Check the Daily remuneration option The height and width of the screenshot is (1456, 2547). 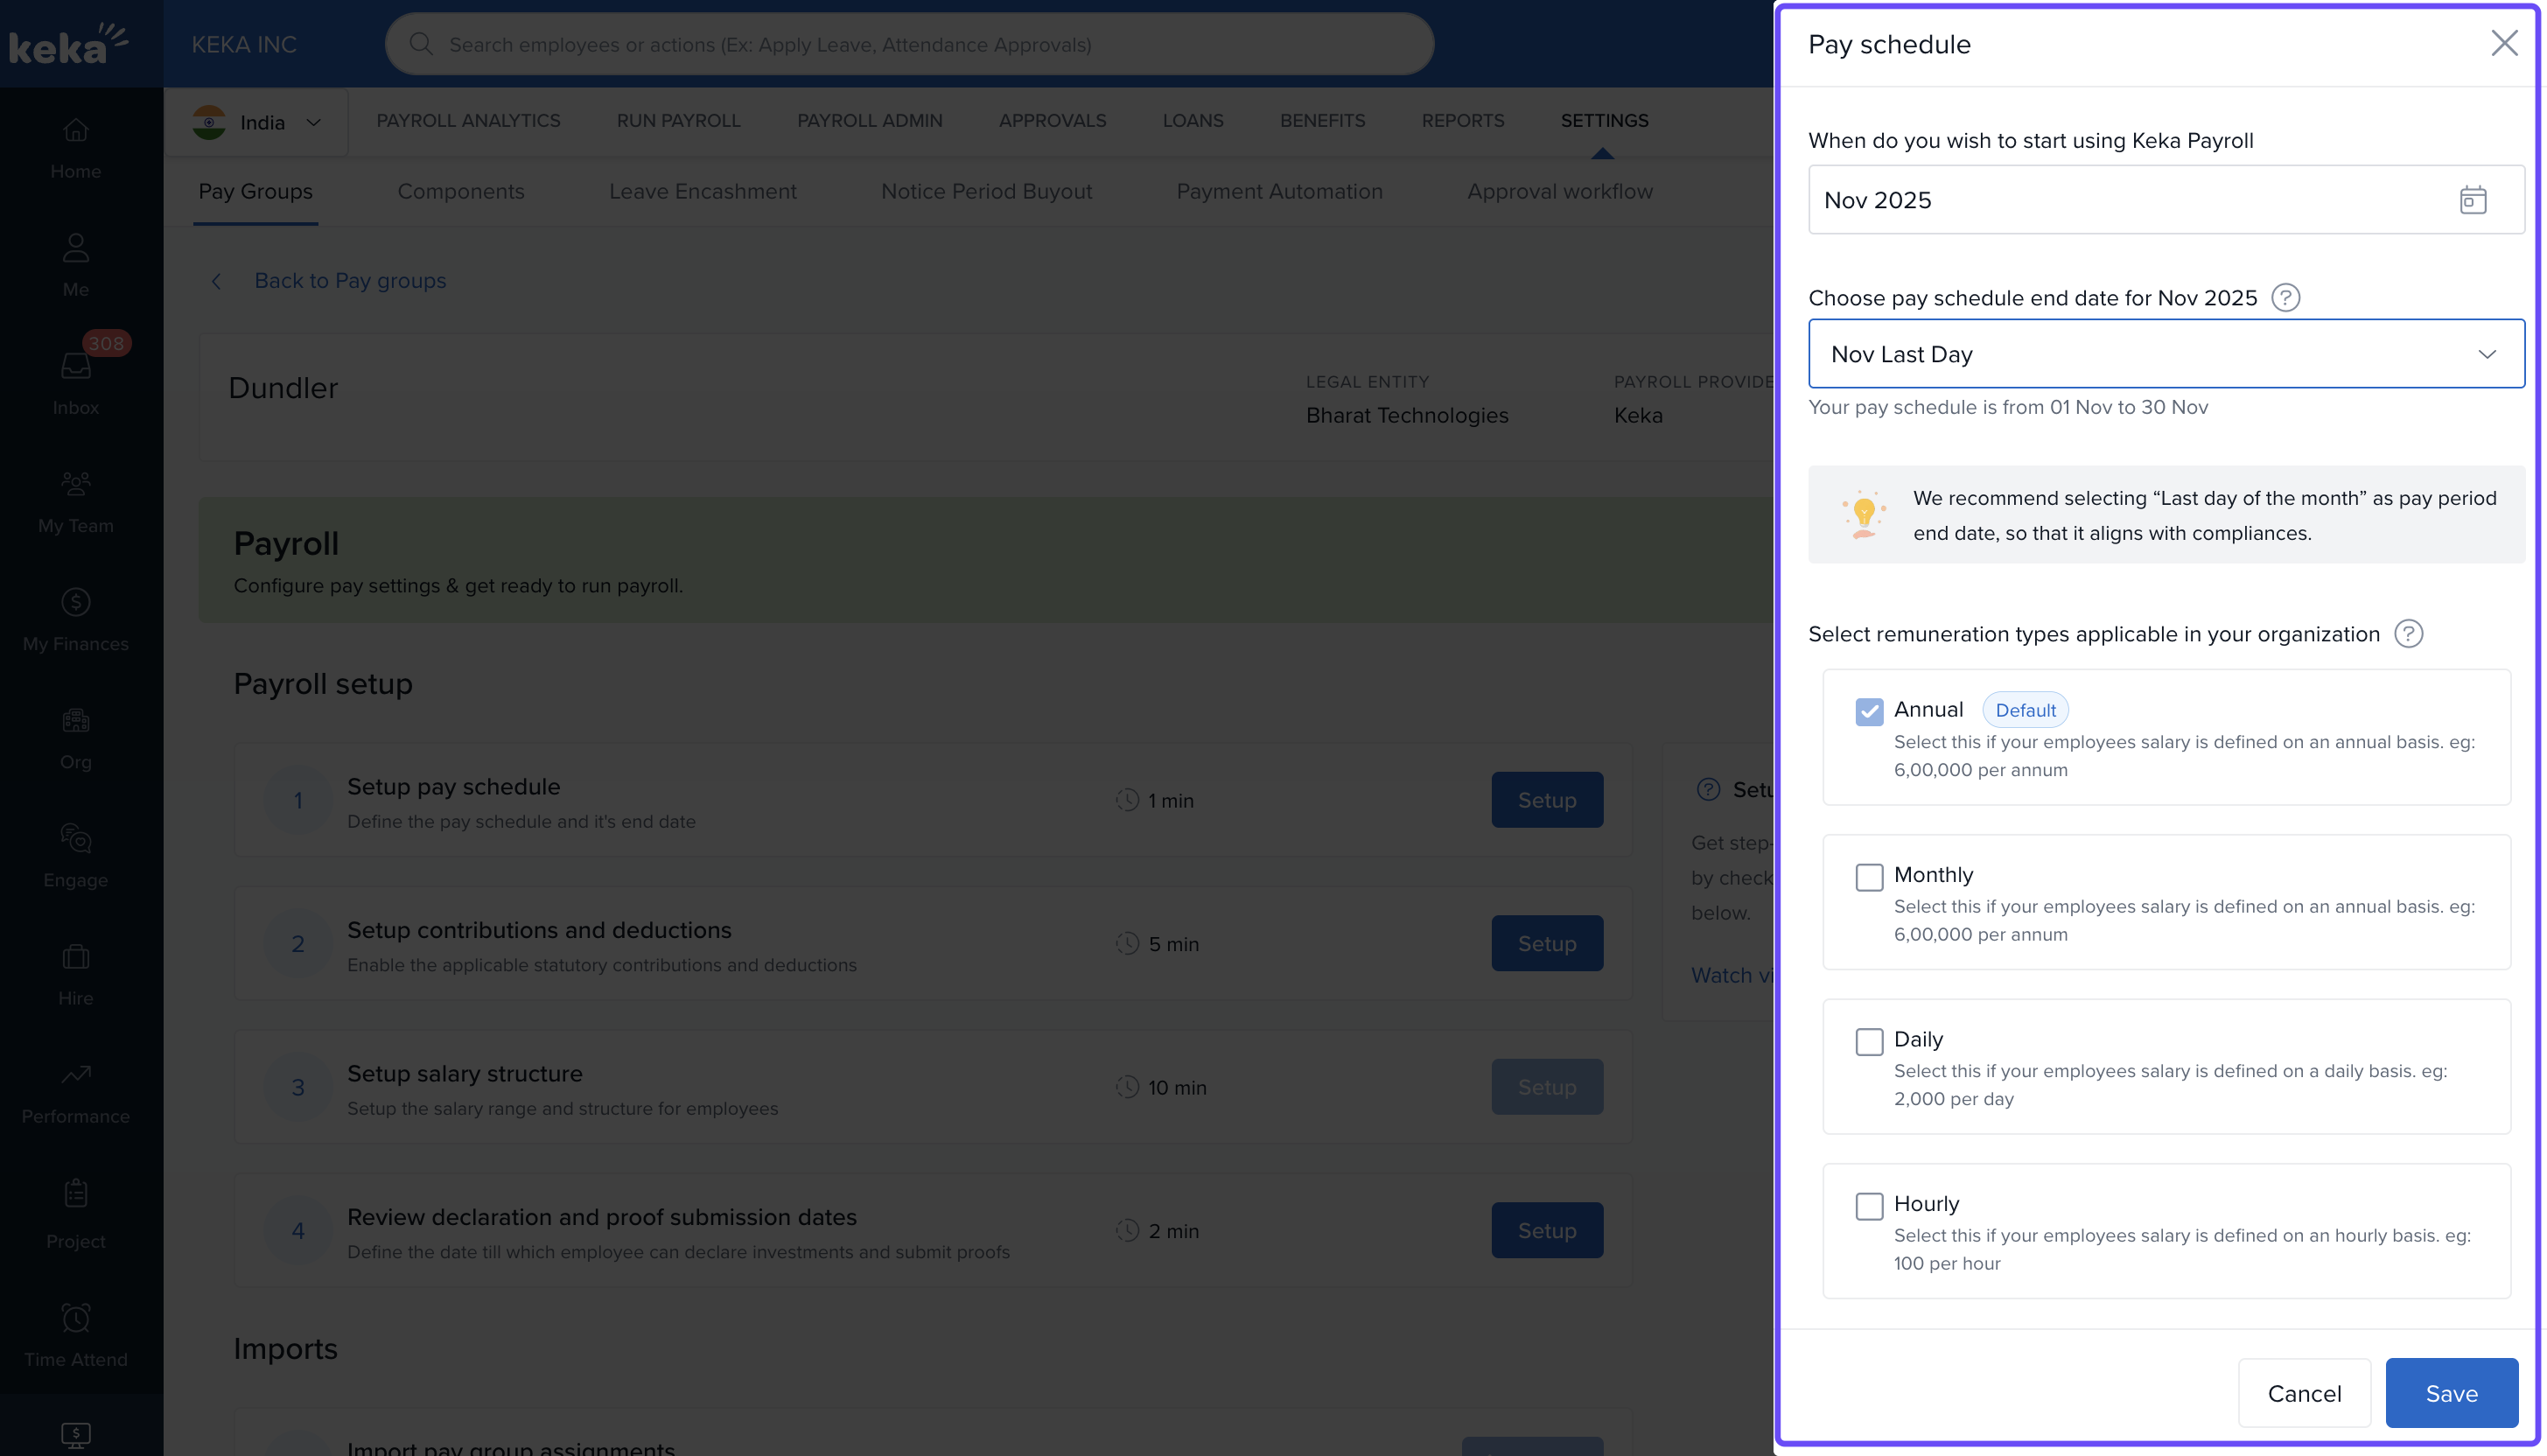tap(1868, 1041)
